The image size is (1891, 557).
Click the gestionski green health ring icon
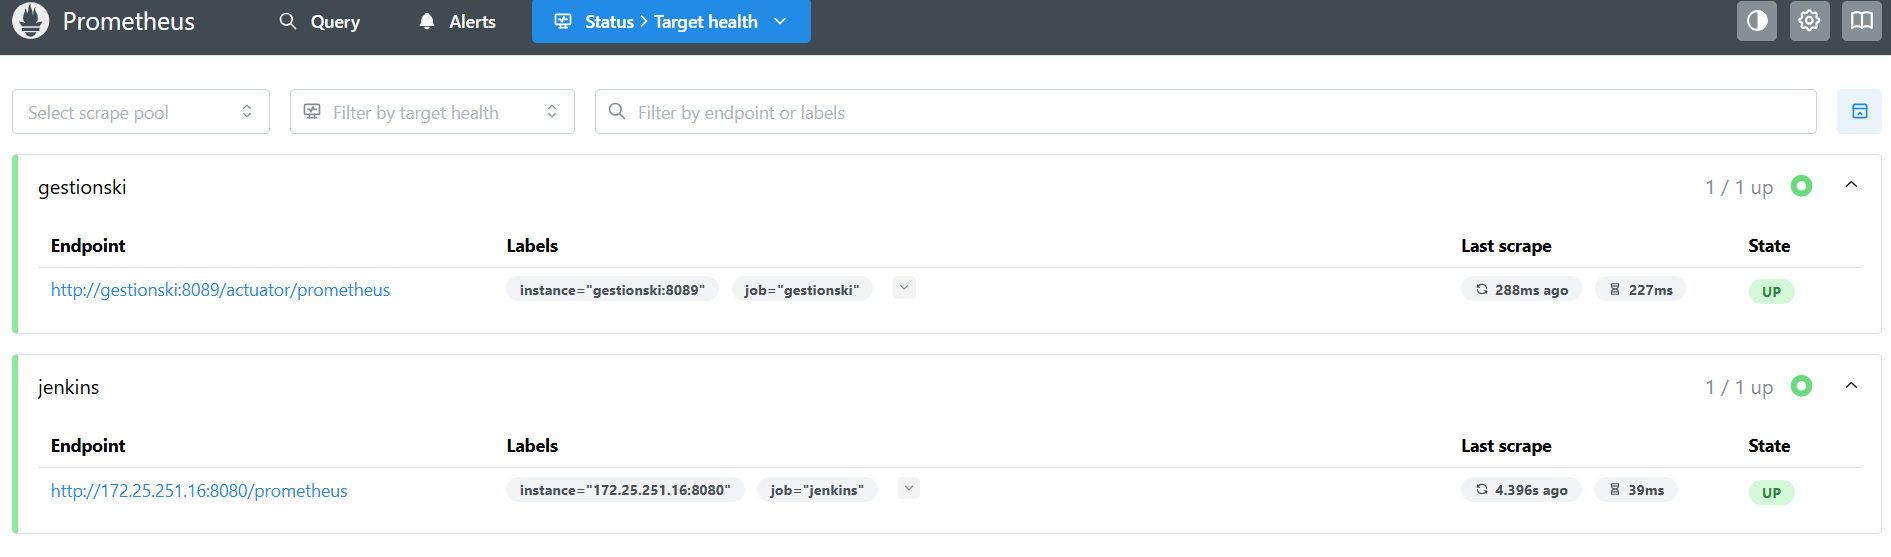click(x=1801, y=186)
